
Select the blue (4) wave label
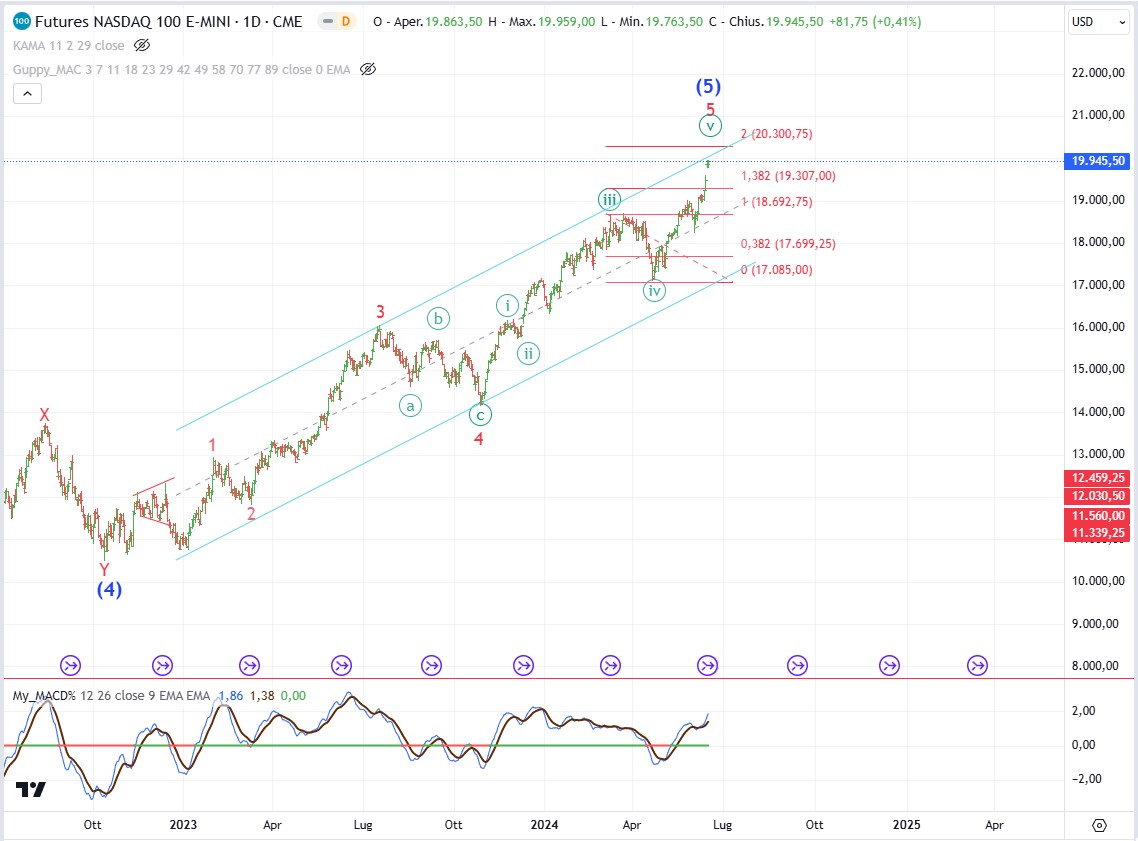click(110, 589)
